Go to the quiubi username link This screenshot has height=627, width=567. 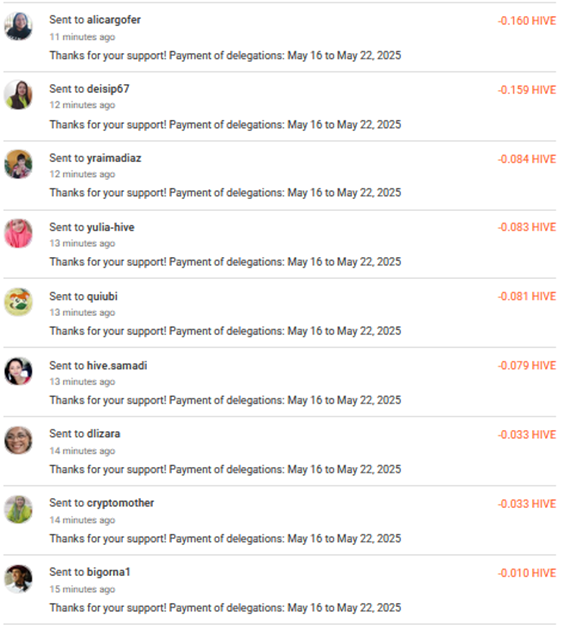pyautogui.click(x=102, y=297)
